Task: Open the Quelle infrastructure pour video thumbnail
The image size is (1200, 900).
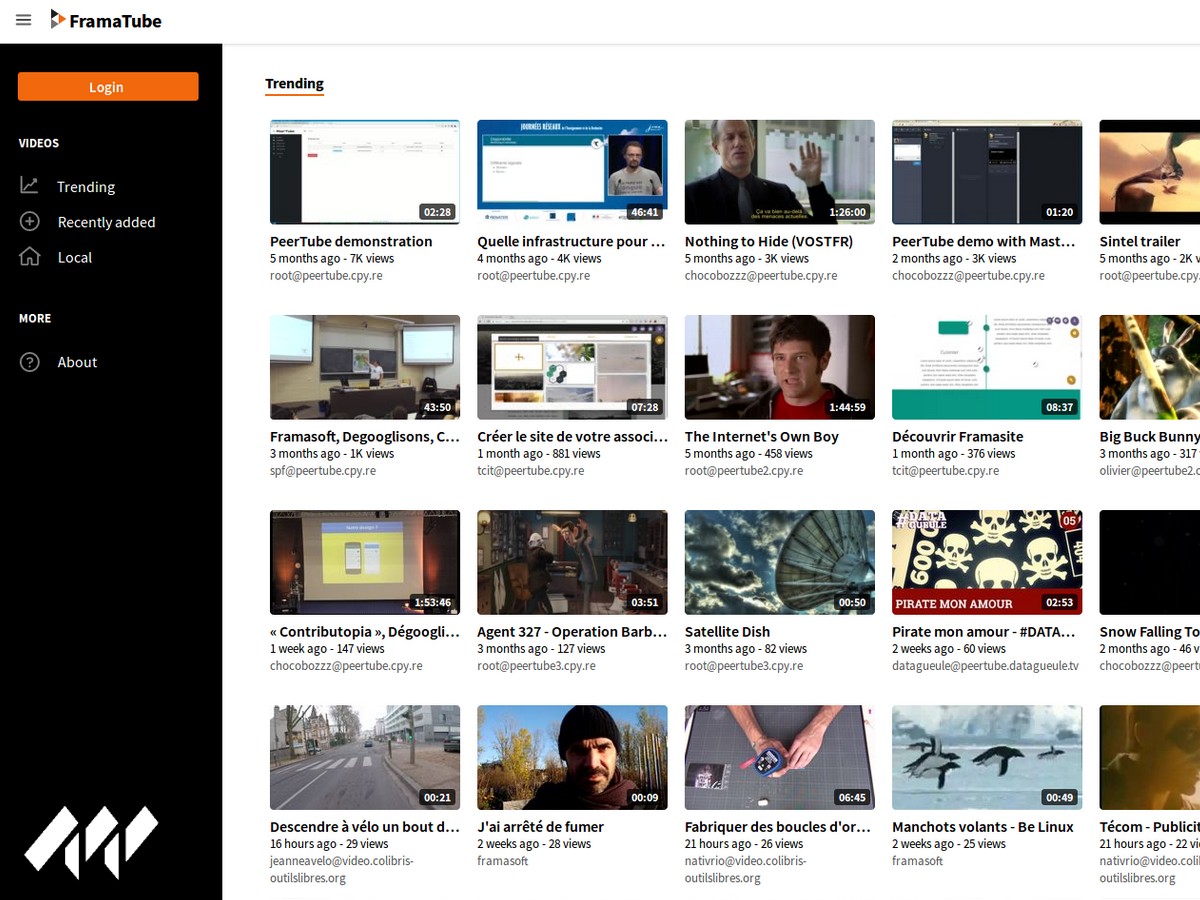Action: point(572,172)
